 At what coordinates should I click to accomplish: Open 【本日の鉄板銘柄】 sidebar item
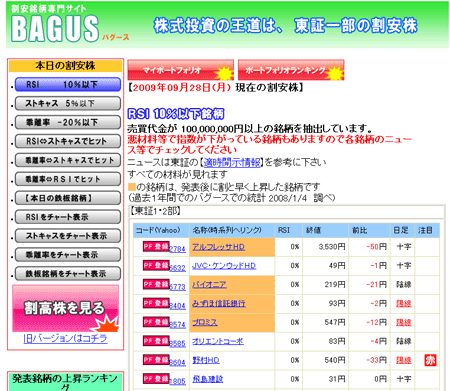(68, 198)
